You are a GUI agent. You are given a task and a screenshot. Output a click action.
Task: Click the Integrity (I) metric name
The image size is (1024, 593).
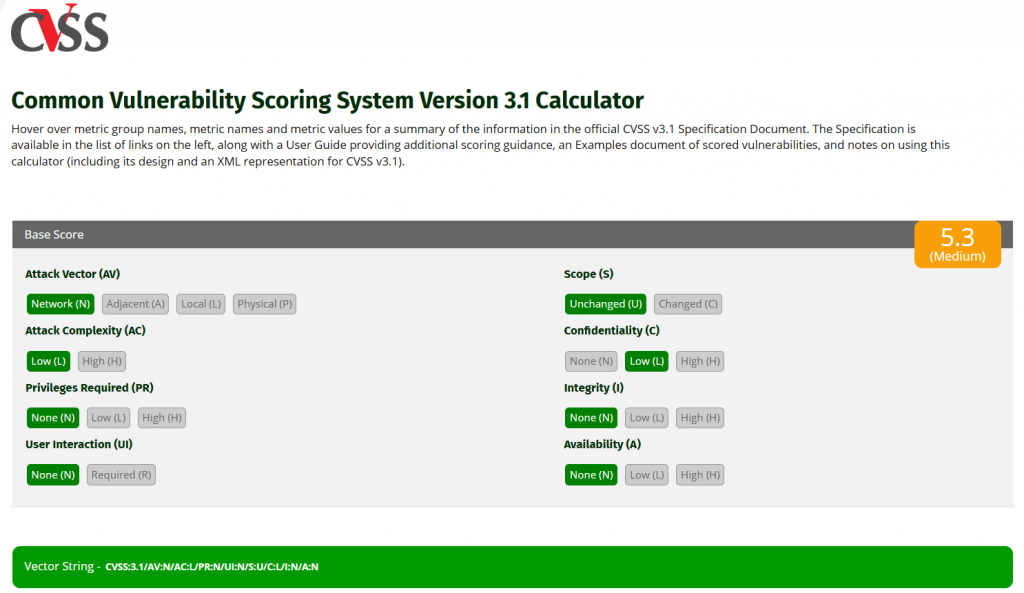[594, 388]
